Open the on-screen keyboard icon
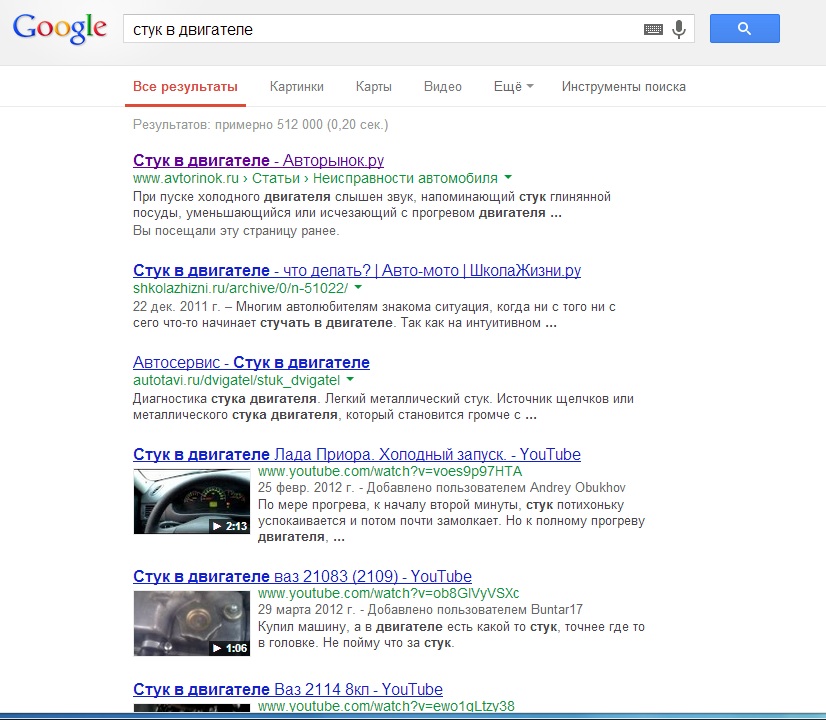Viewport: 826px width, 720px height. [653, 30]
